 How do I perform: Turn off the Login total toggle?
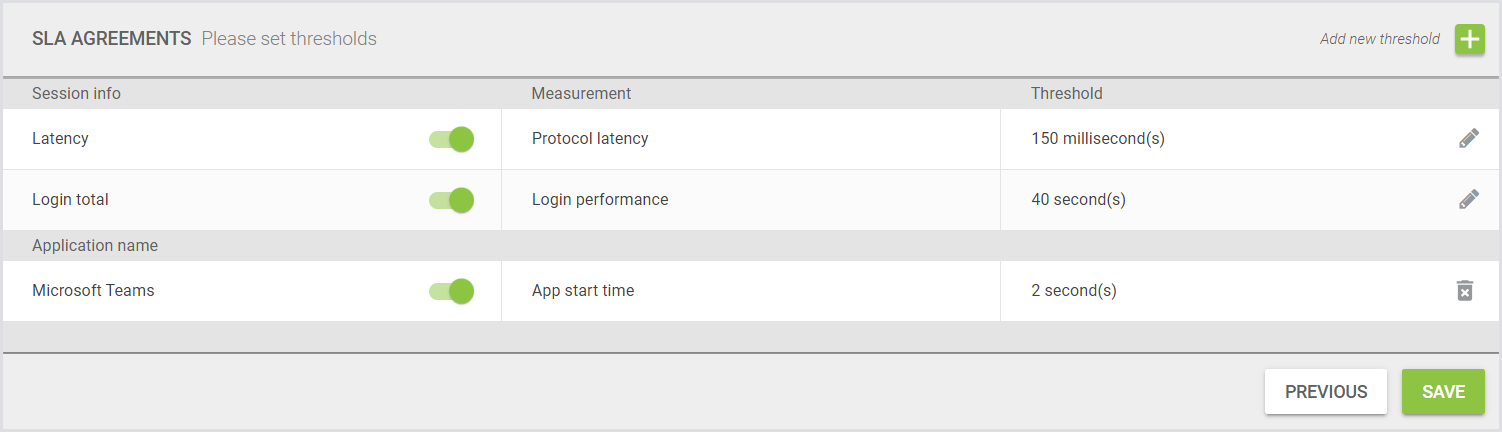[x=452, y=200]
